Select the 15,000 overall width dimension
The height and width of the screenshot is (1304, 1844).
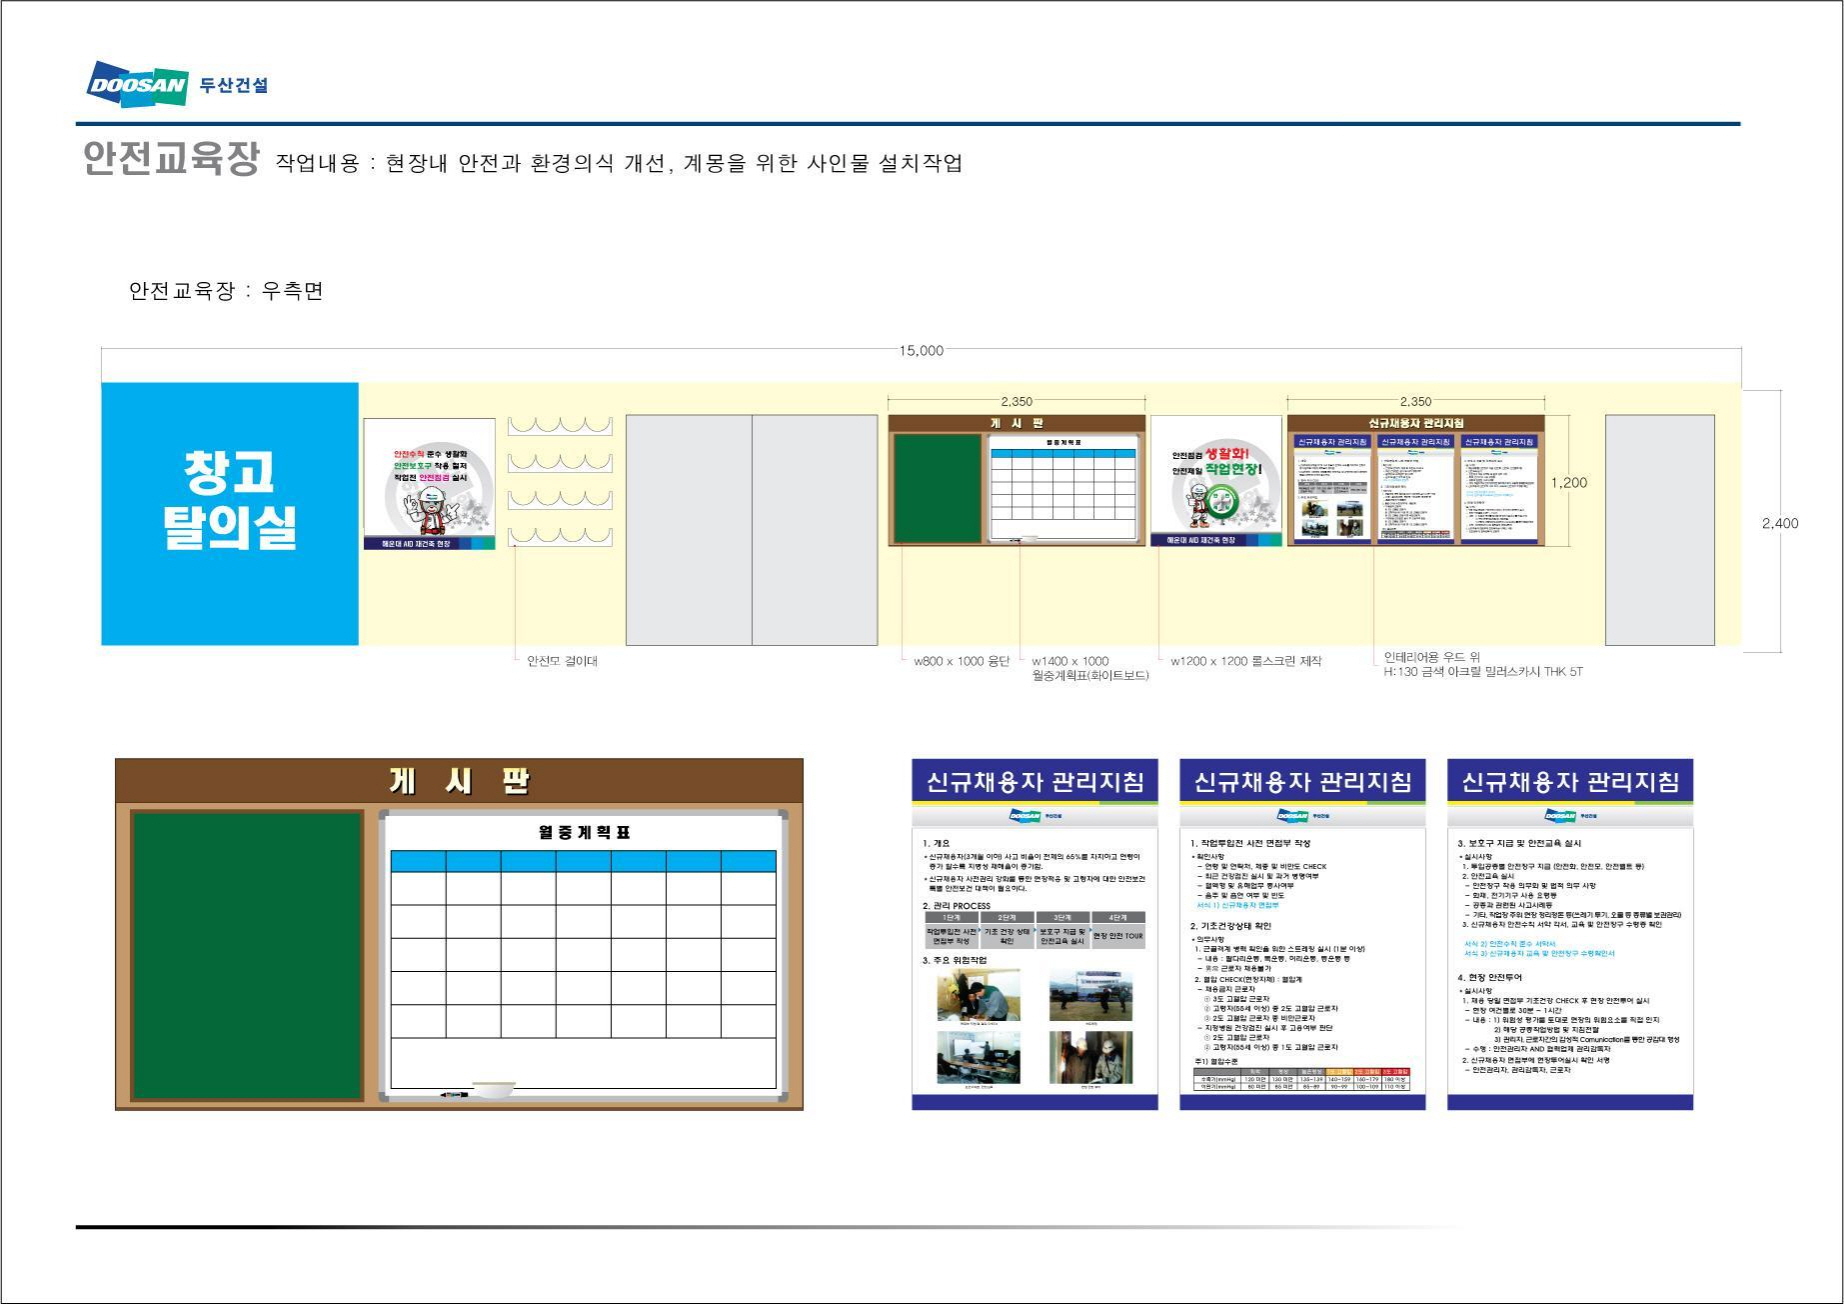point(921,350)
